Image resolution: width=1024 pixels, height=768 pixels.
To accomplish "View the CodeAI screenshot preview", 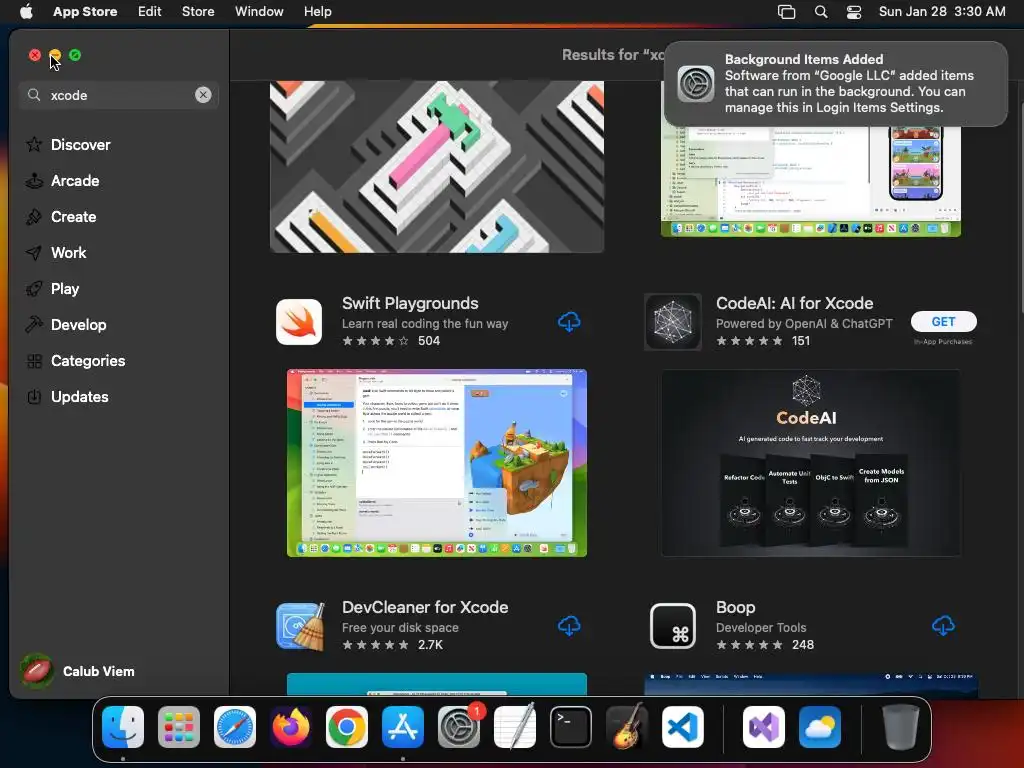I will click(x=810, y=463).
